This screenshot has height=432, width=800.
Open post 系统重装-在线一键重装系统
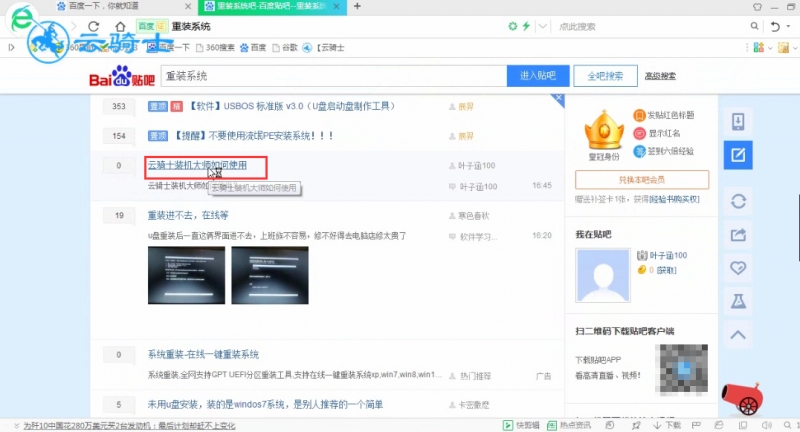(x=203, y=354)
